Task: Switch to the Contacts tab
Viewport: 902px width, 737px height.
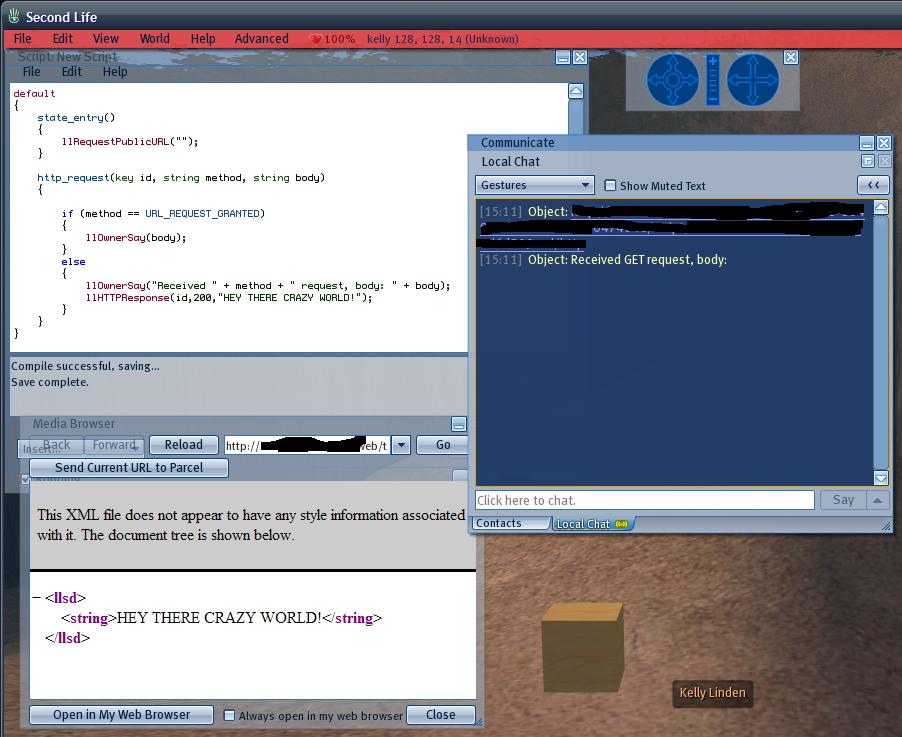Action: [x=511, y=523]
